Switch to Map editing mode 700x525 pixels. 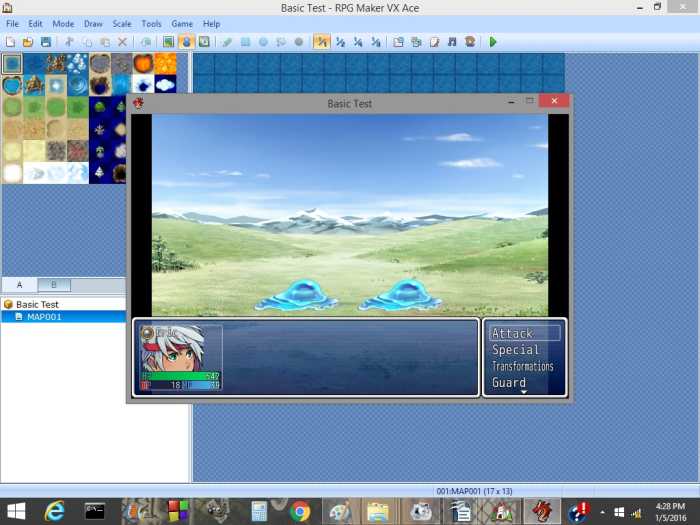[168, 42]
